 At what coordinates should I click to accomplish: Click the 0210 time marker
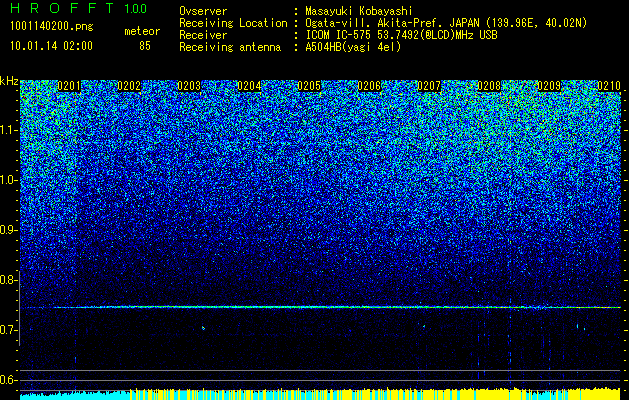click(609, 86)
